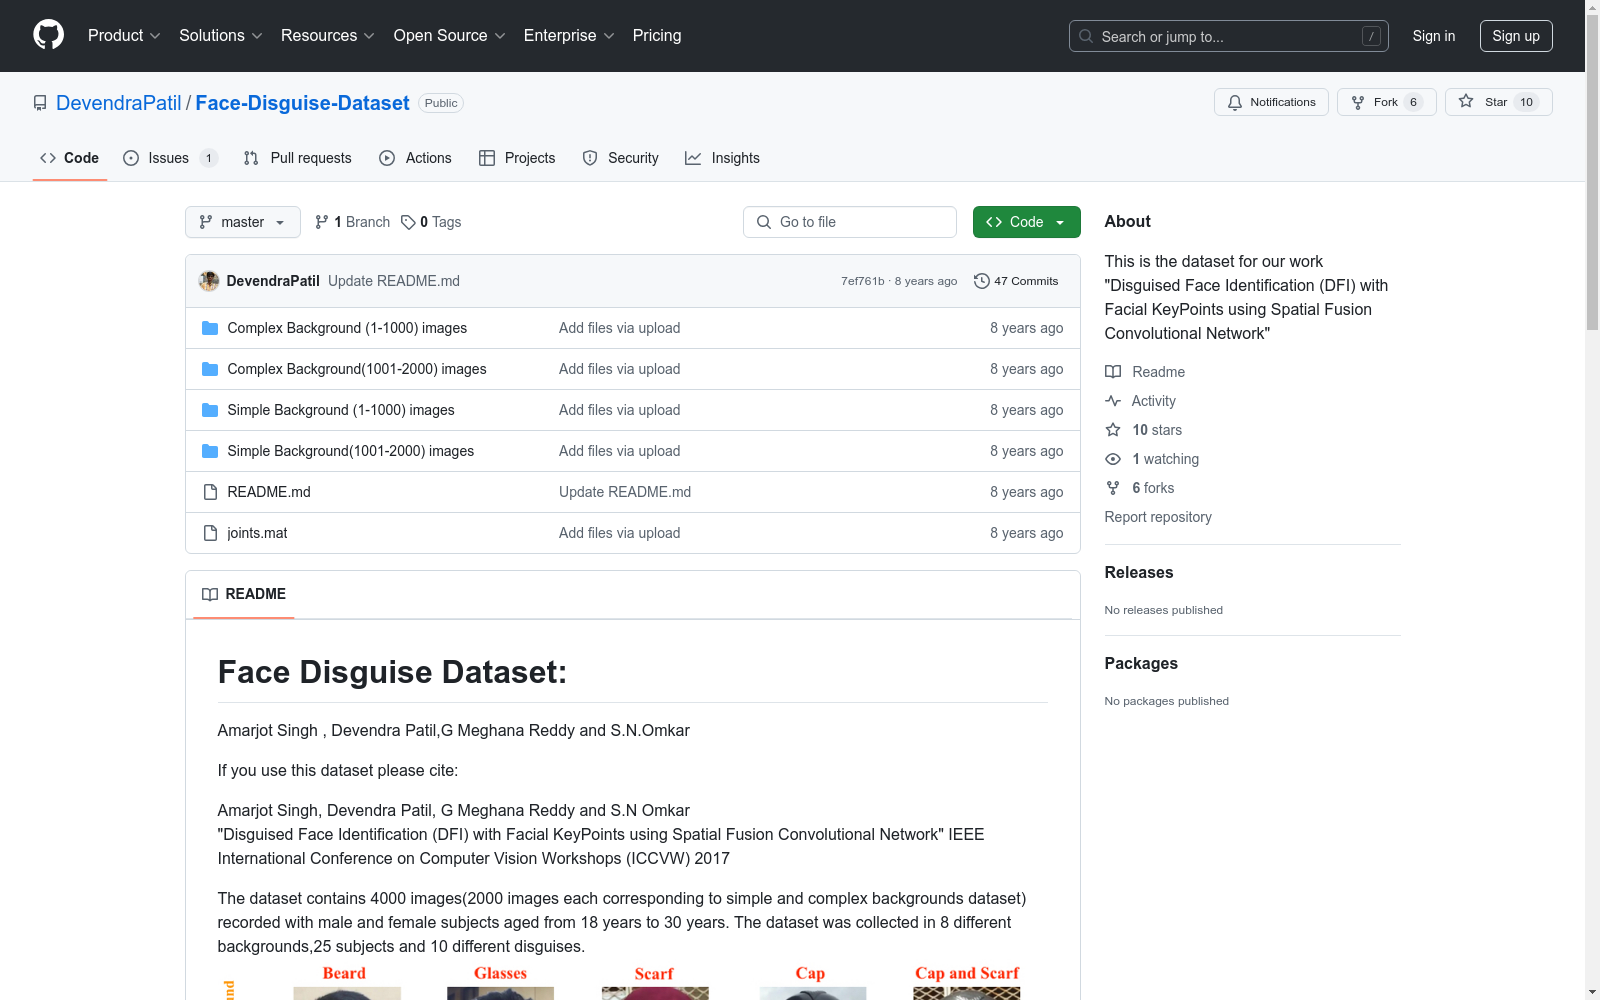1600x1000 pixels.
Task: Click the Star icon
Action: (x=1466, y=101)
